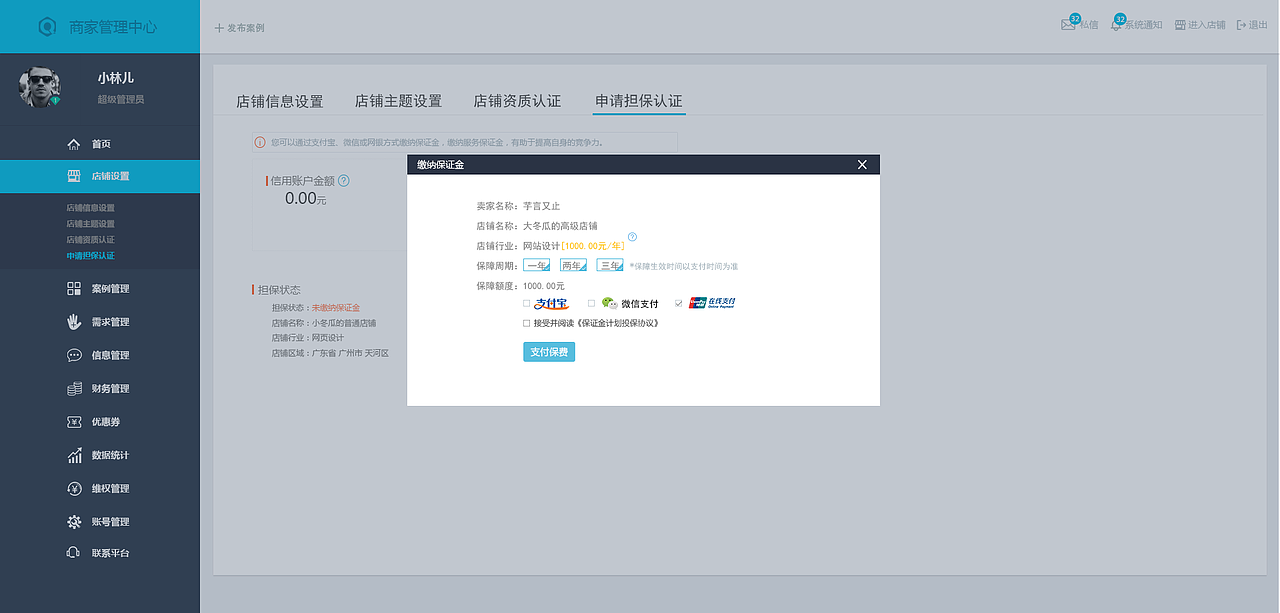Click help icon beside 信用账户金额
Viewport: 1280px width, 613px height.
[x=344, y=181]
